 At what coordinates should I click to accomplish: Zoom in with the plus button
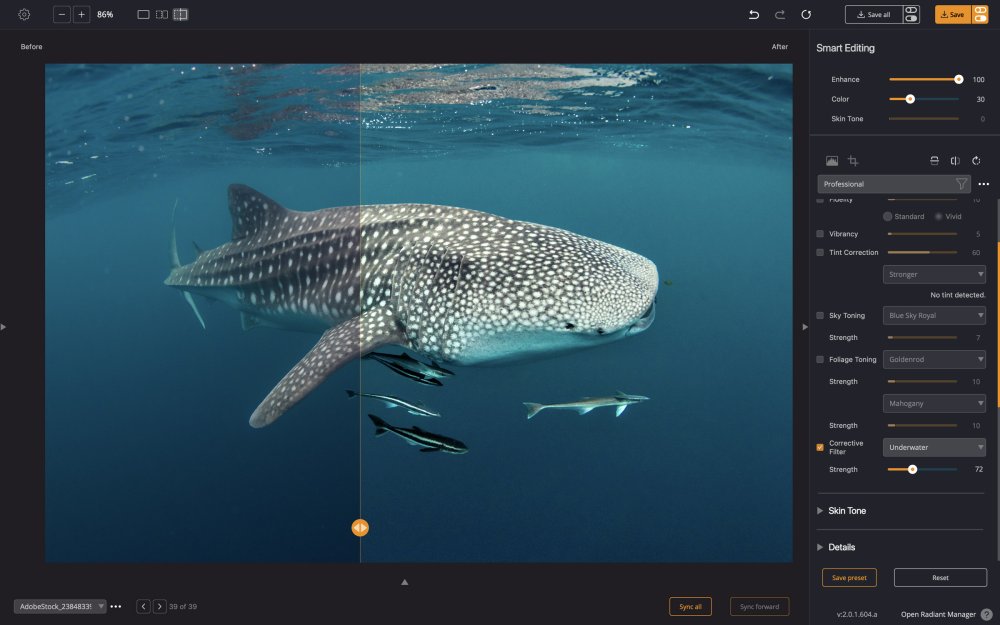tap(82, 14)
